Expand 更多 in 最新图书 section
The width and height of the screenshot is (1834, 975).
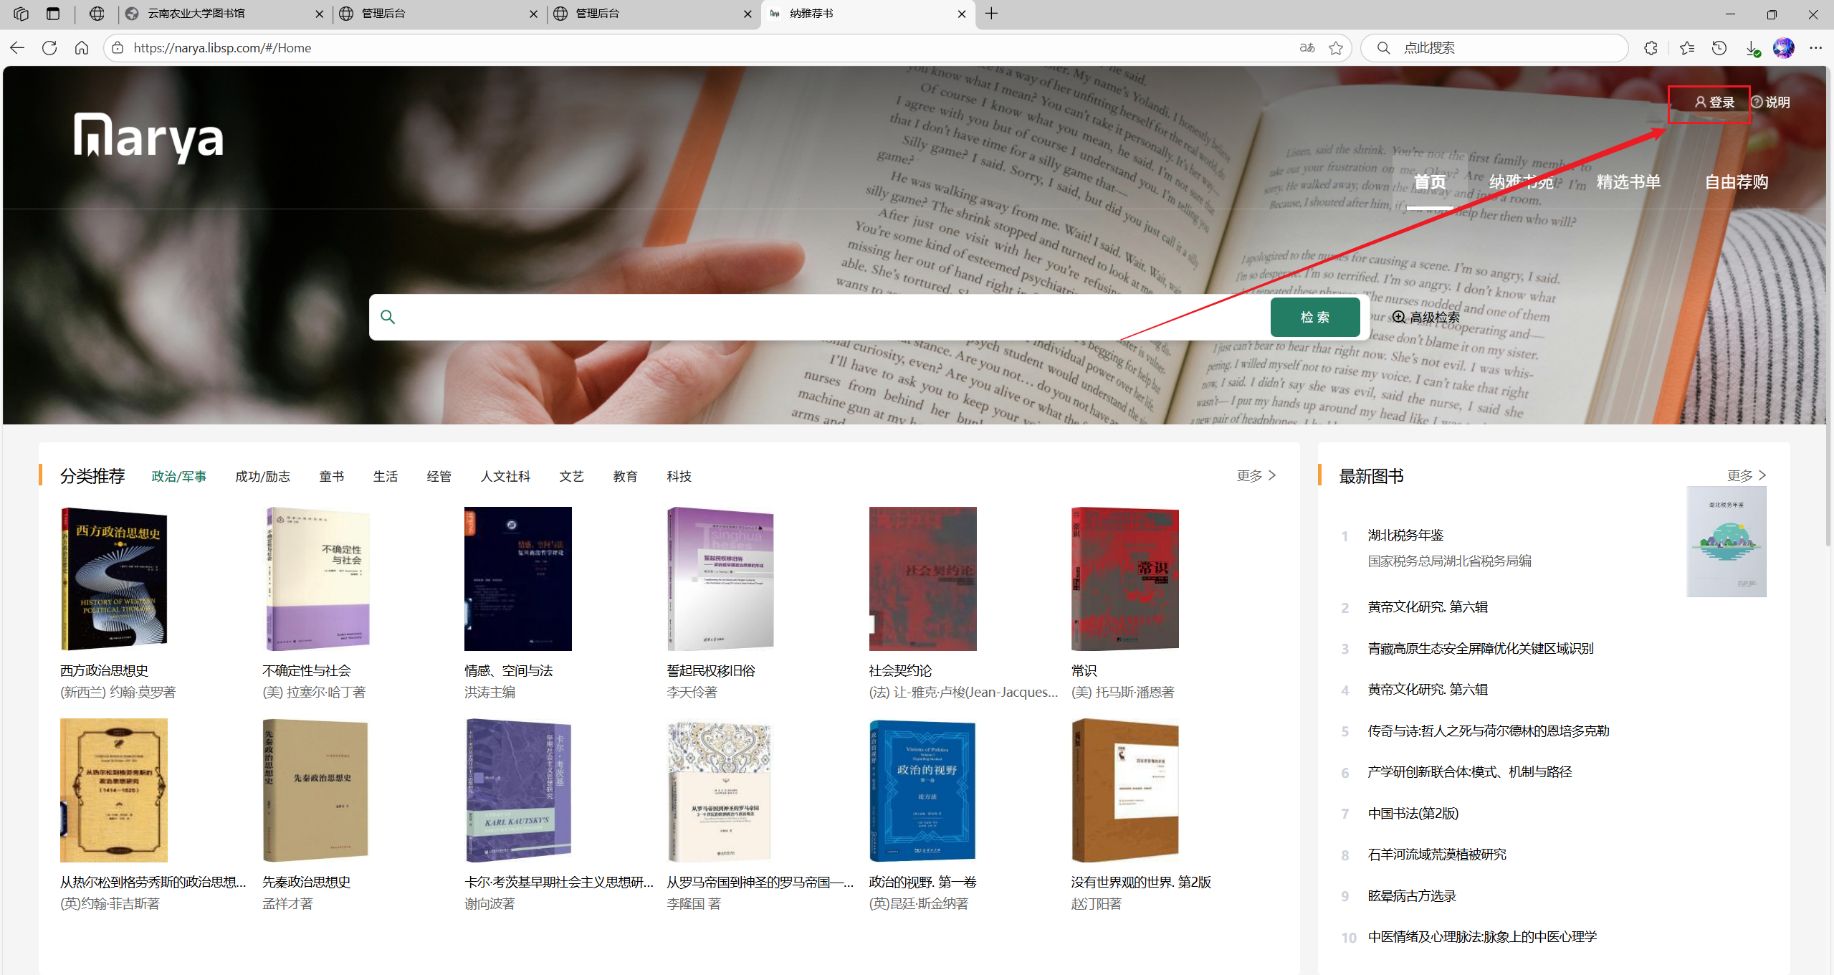click(x=1746, y=476)
